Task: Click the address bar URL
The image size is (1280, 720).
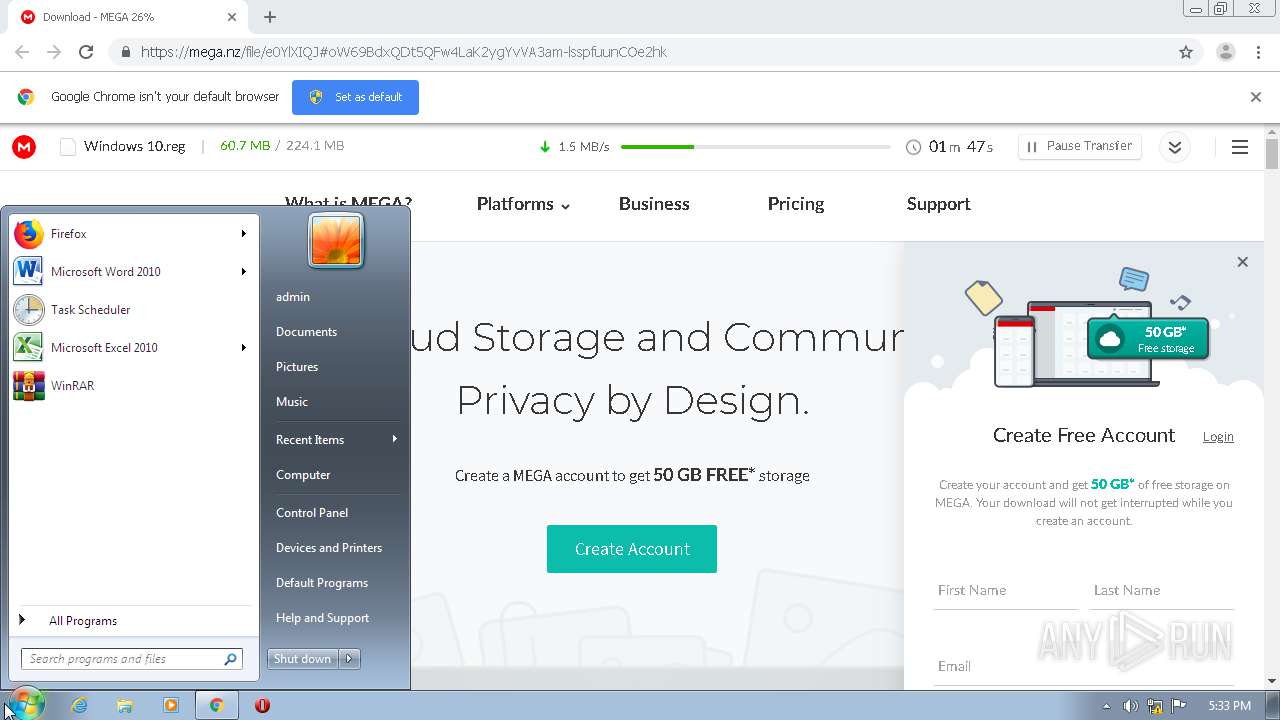Action: [404, 52]
